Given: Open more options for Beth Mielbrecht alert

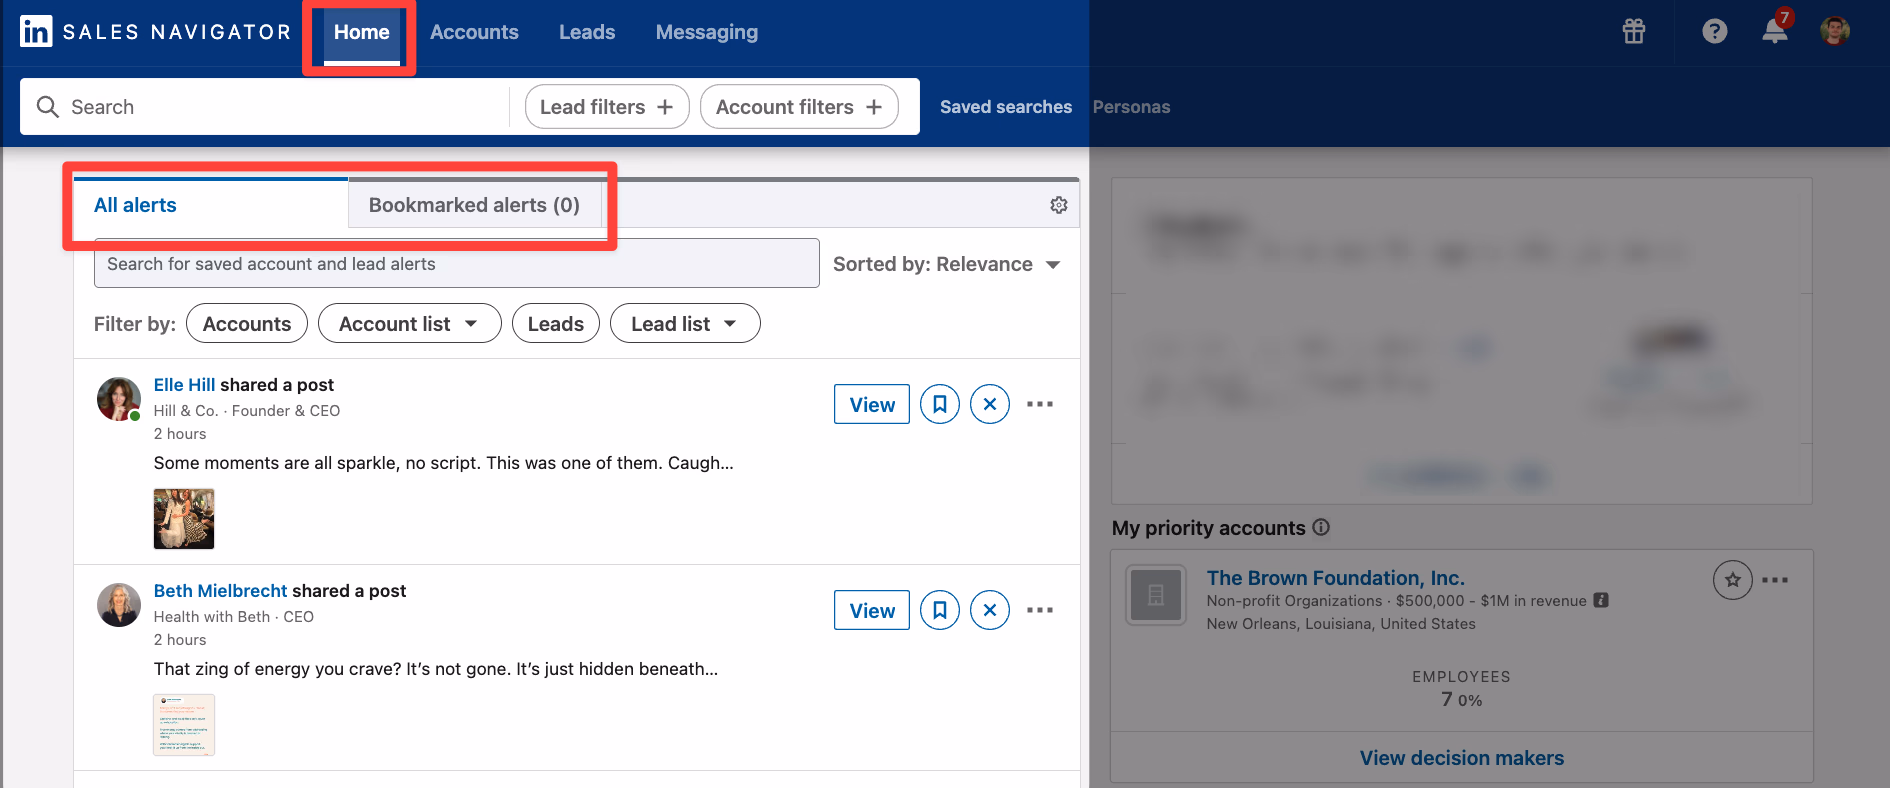Looking at the screenshot, I should pos(1040,610).
